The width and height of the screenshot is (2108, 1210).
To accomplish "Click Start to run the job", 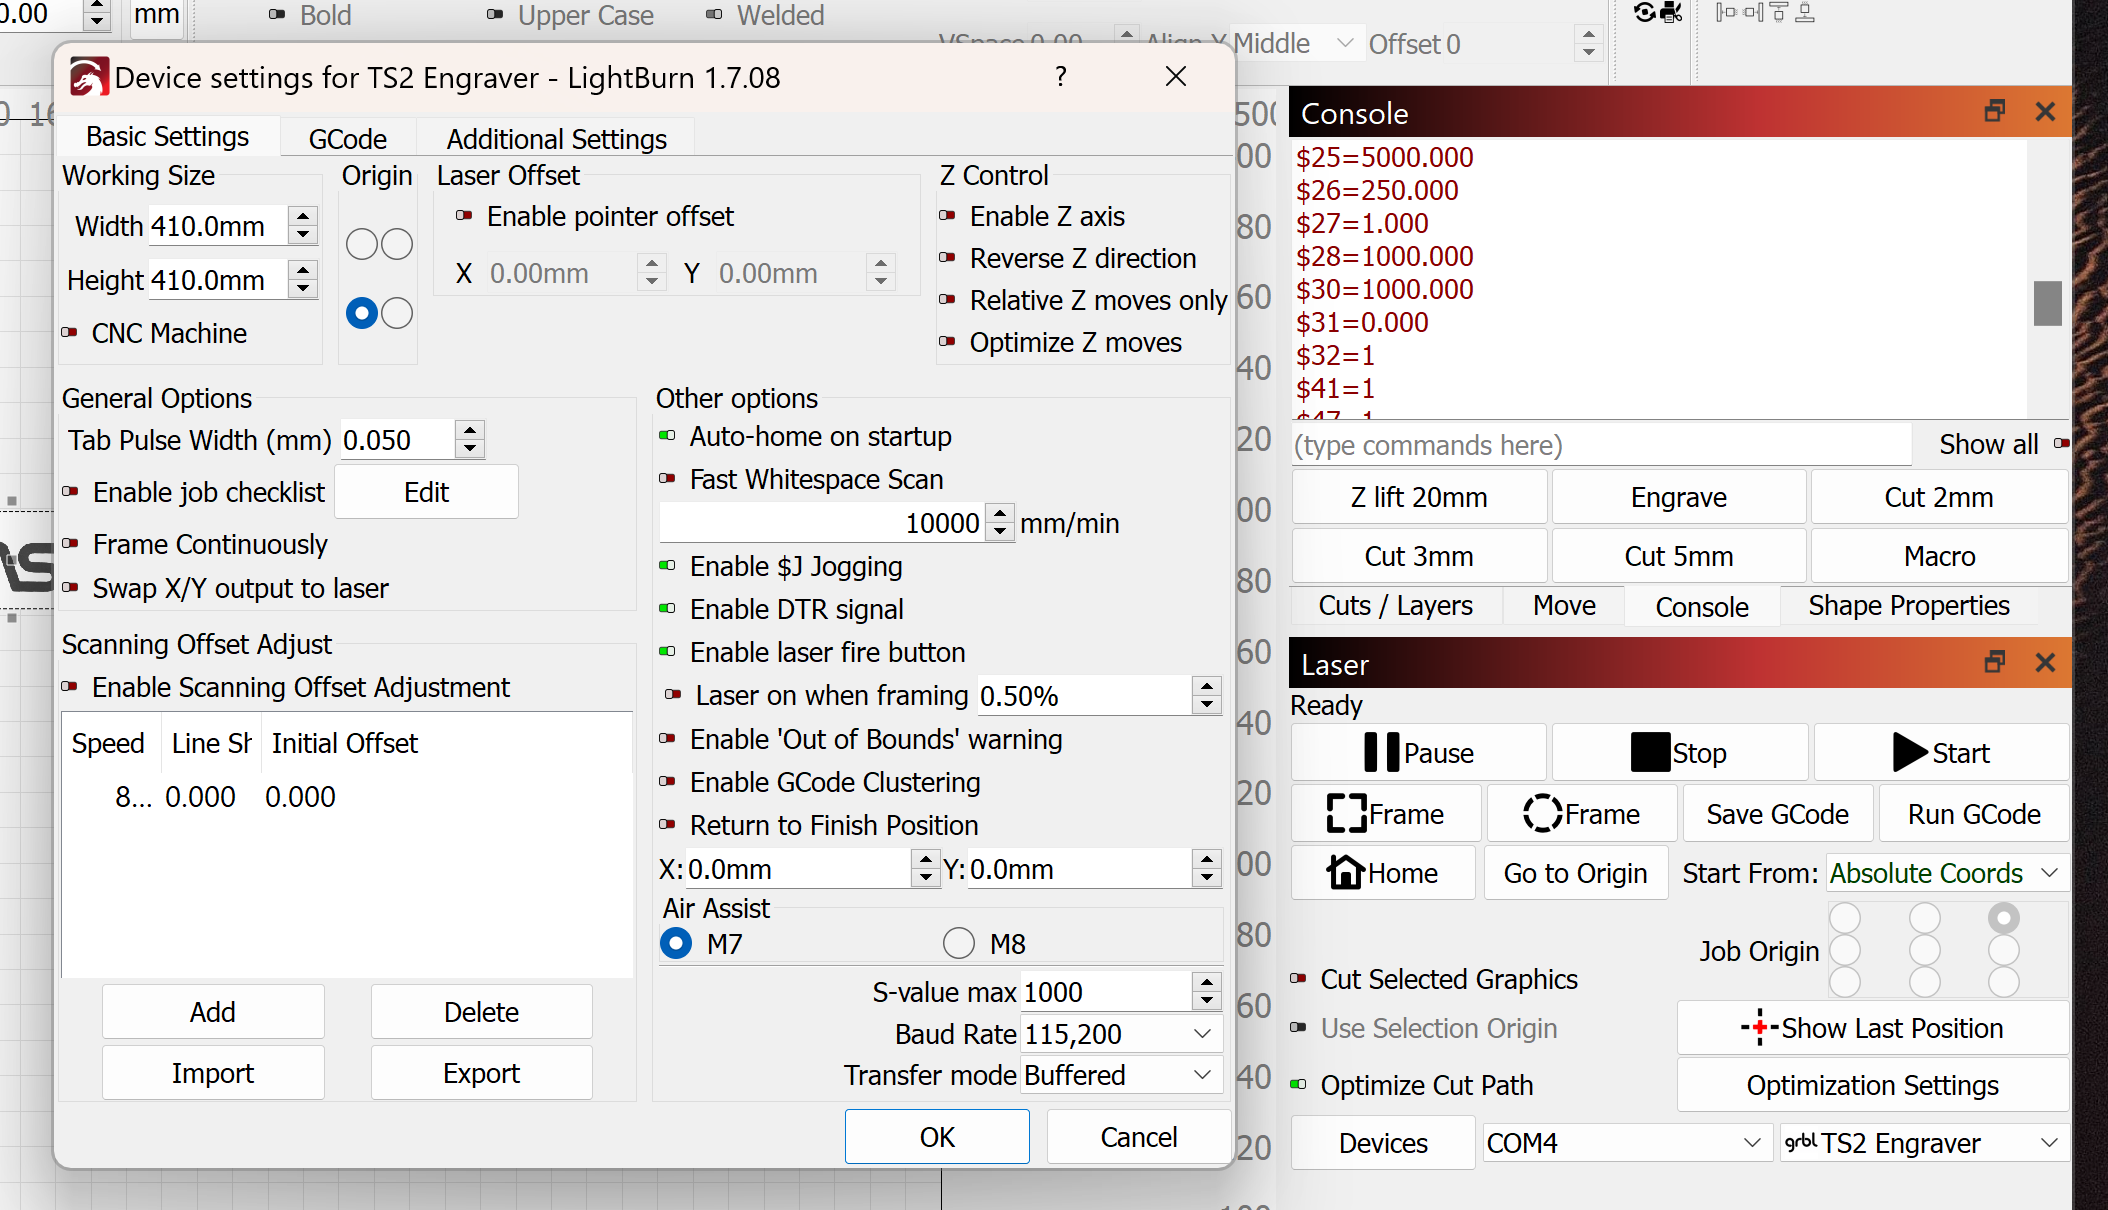I will pos(1941,753).
